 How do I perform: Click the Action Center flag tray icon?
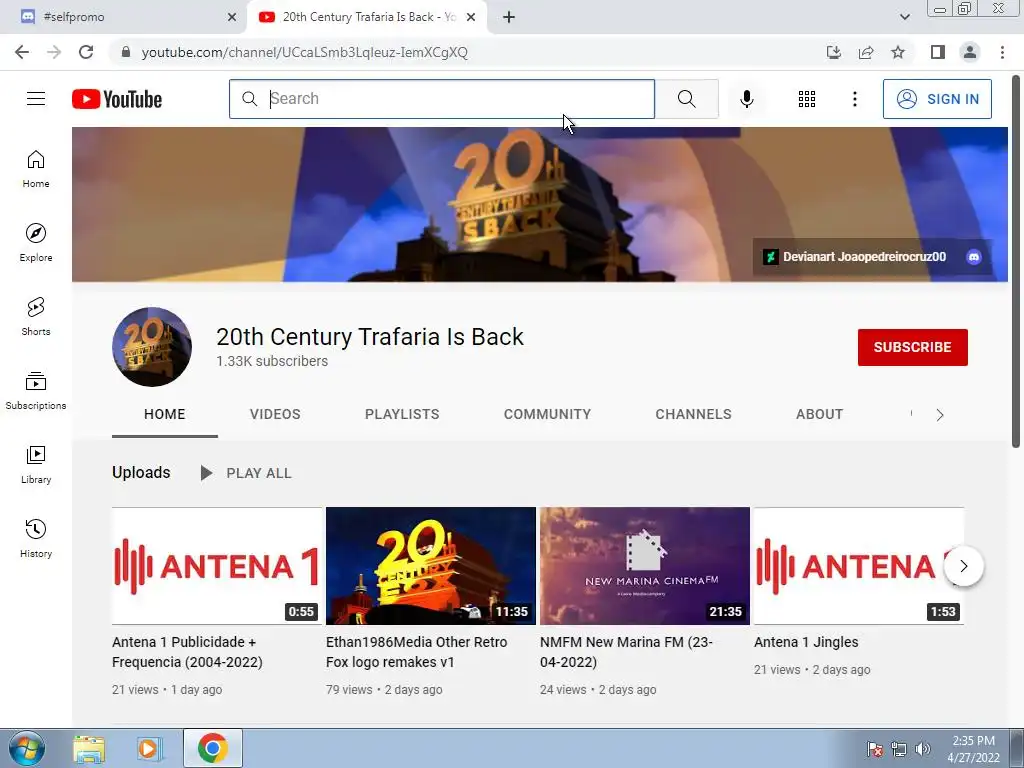[x=874, y=749]
